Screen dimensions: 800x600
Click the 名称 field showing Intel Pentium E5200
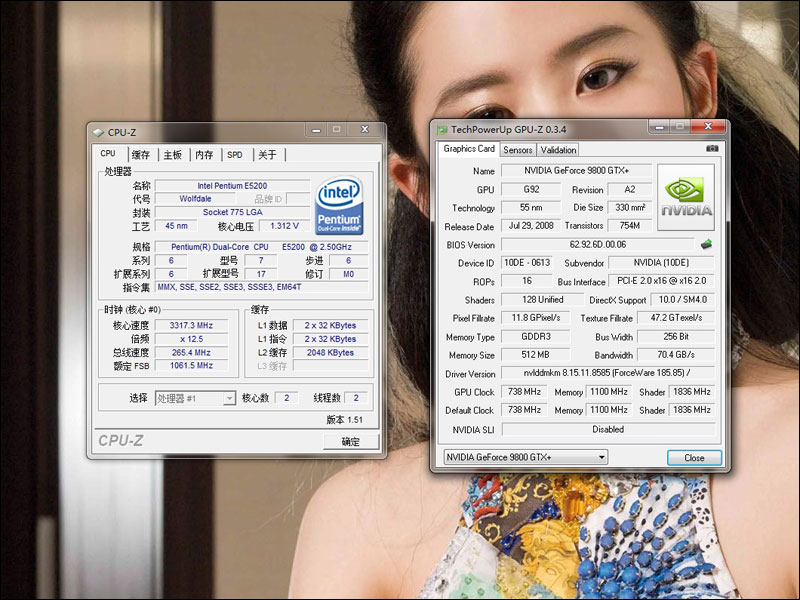pos(233,186)
